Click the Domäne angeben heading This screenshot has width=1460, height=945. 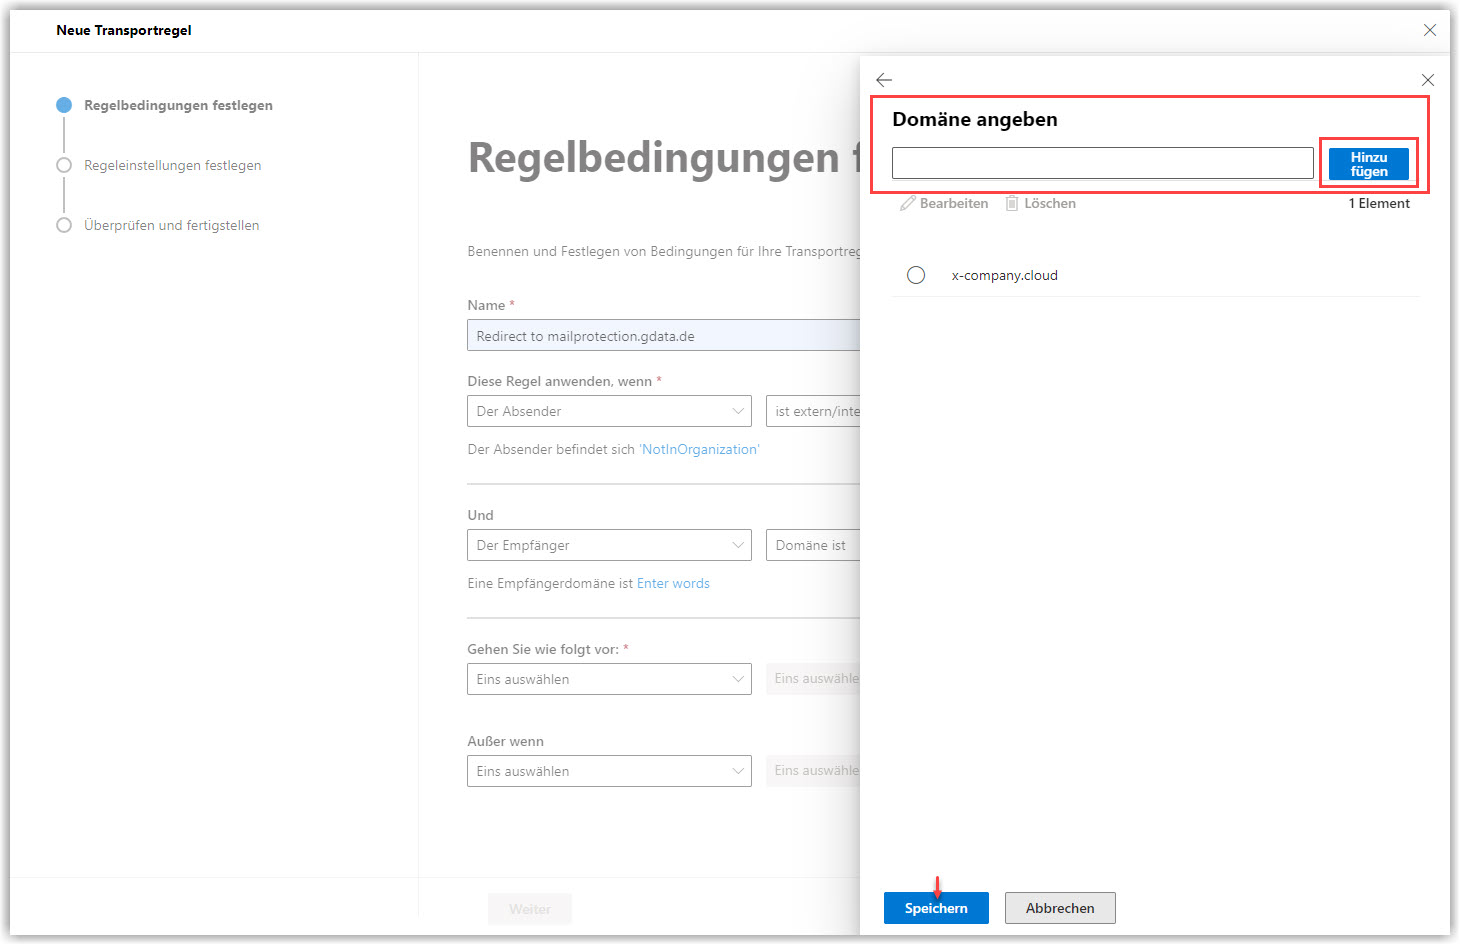click(x=975, y=119)
